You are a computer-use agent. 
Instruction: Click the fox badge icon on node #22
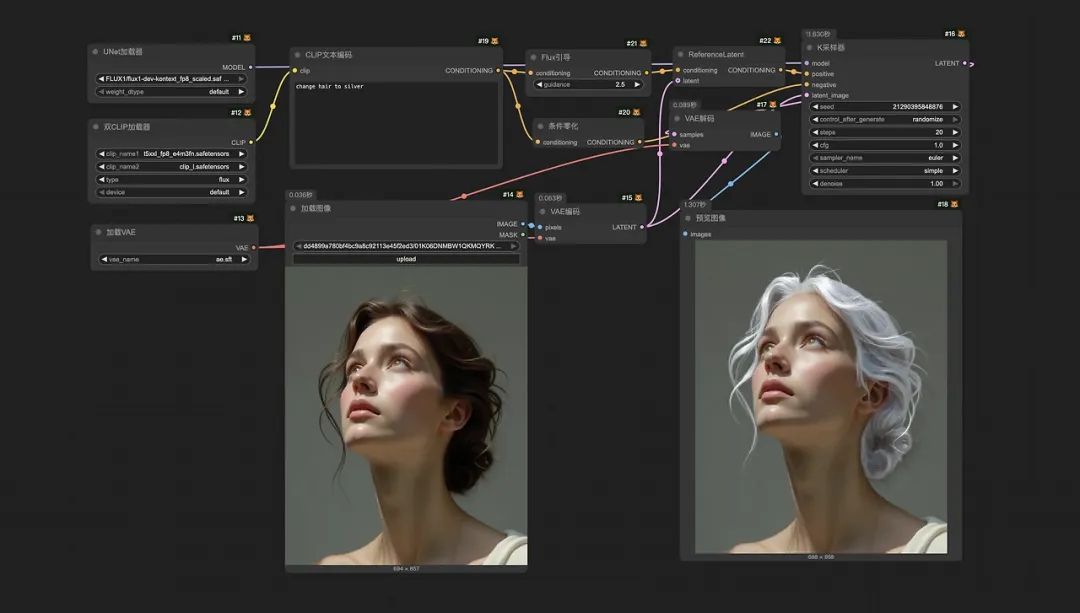777,41
